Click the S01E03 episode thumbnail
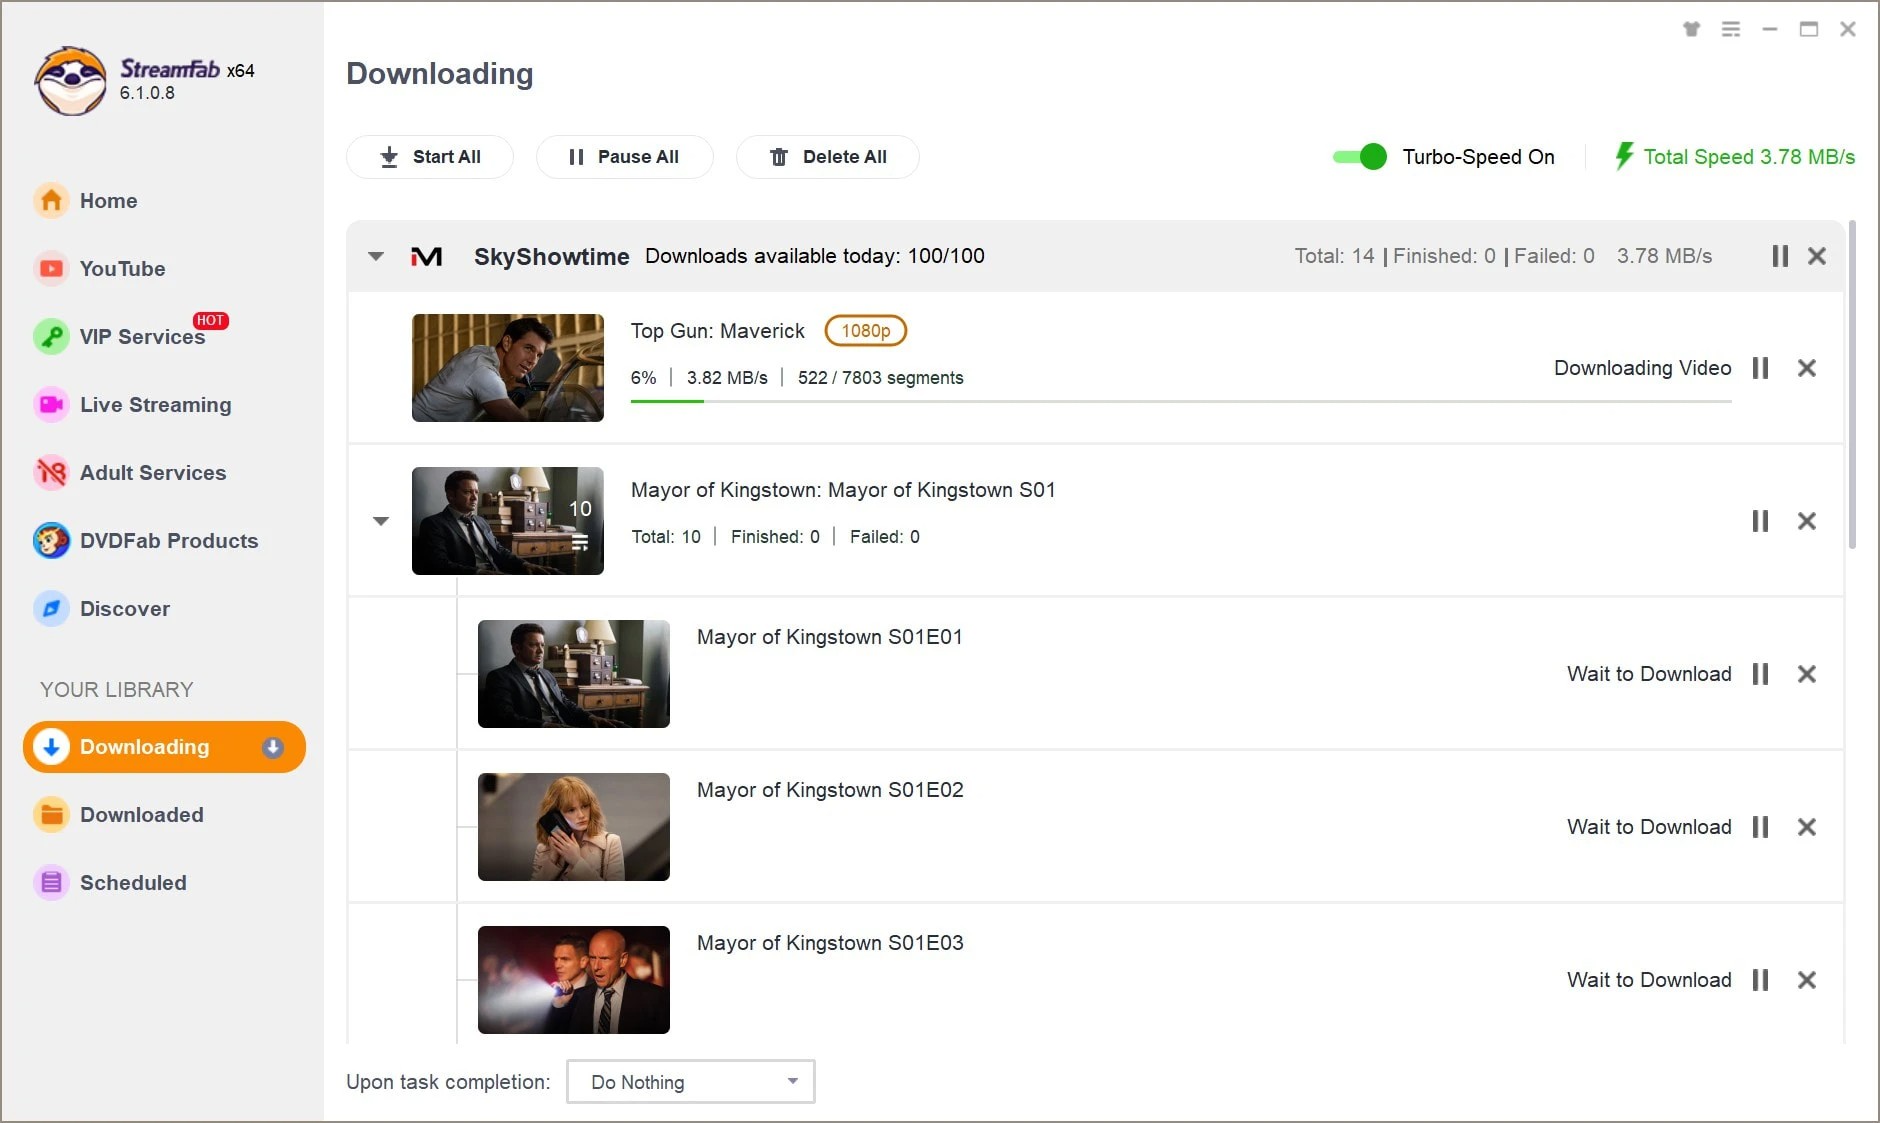Screen dimensions: 1880x1123 click(x=574, y=980)
